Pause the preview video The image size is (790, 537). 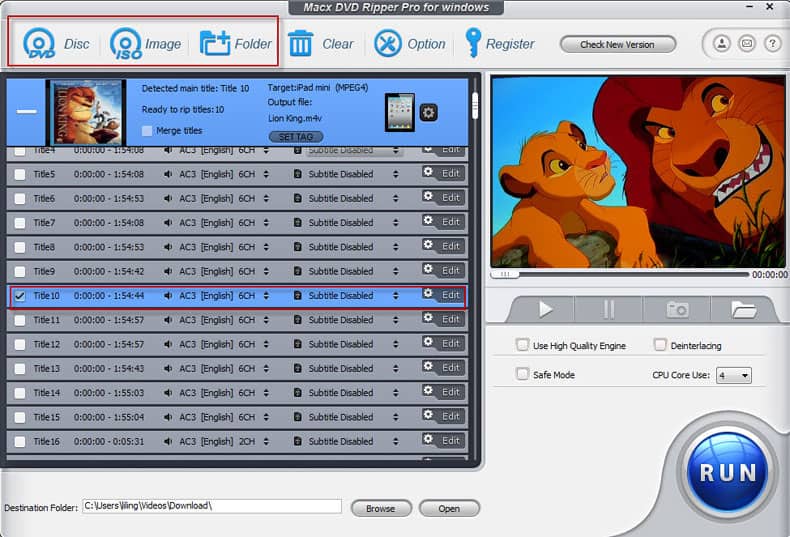pyautogui.click(x=609, y=309)
